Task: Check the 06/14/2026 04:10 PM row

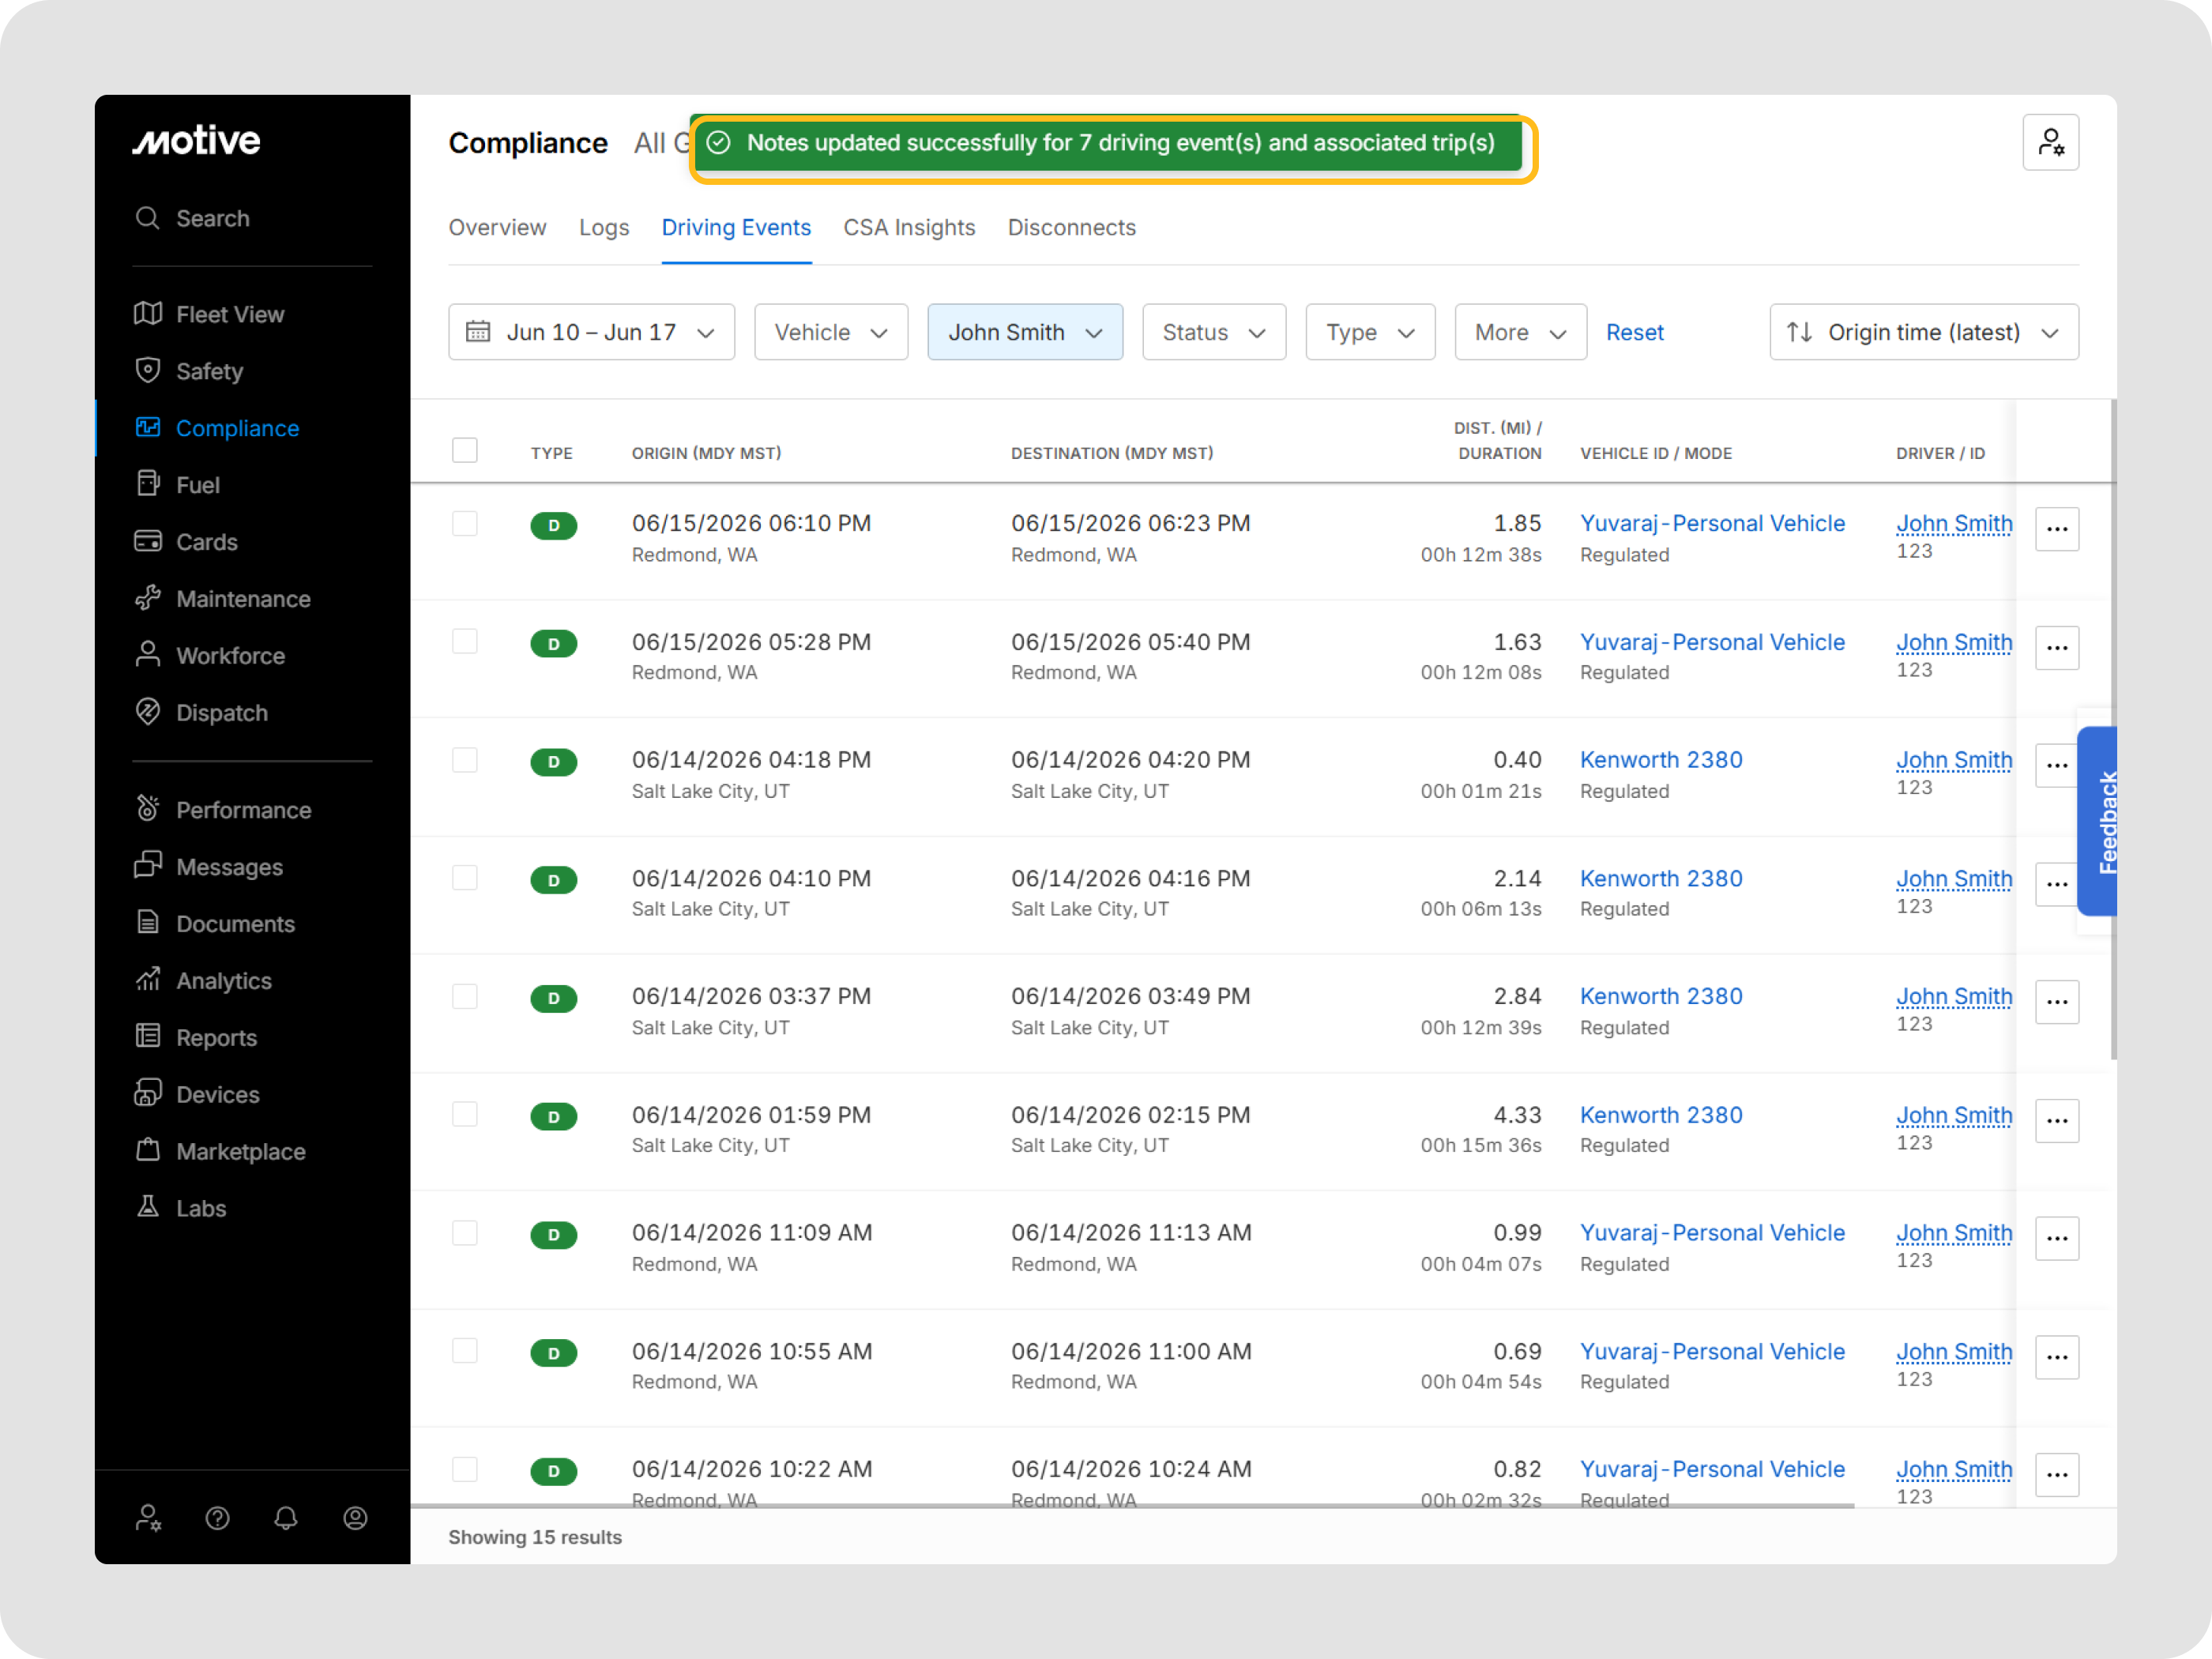Action: pos(465,878)
